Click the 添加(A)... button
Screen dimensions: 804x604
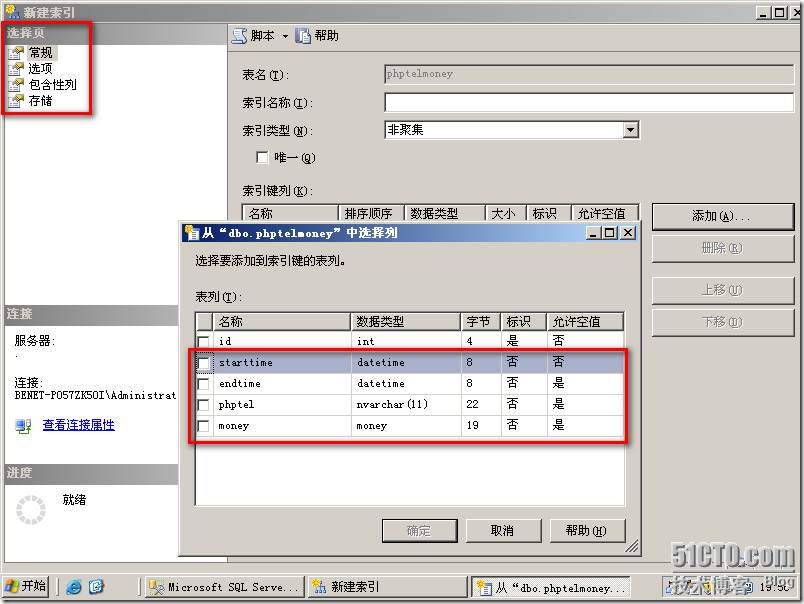[x=722, y=216]
